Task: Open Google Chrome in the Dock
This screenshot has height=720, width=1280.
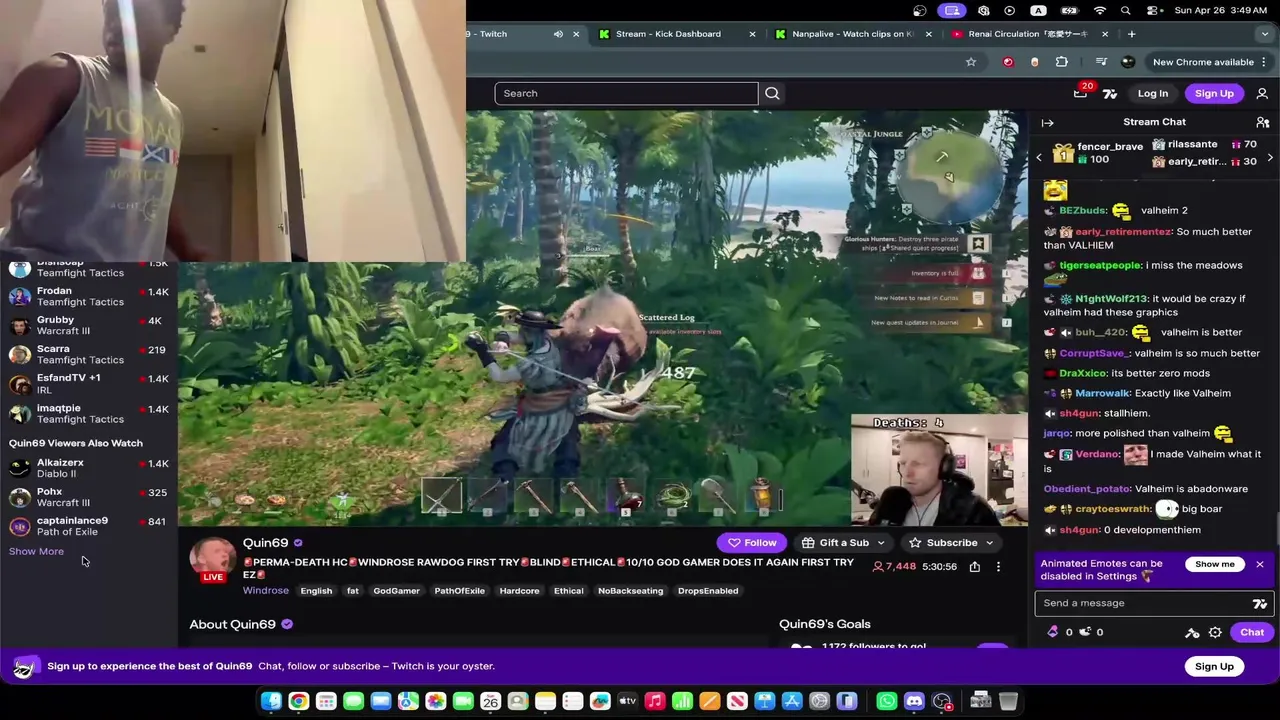Action: coord(298,701)
